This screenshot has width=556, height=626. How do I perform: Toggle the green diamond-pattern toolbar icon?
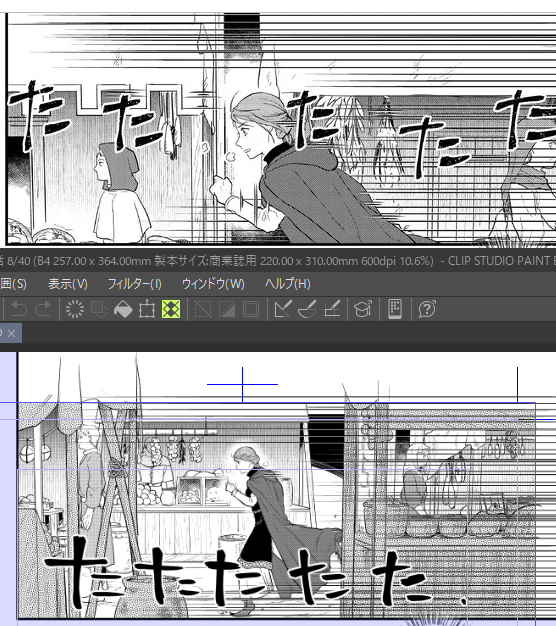point(171,309)
